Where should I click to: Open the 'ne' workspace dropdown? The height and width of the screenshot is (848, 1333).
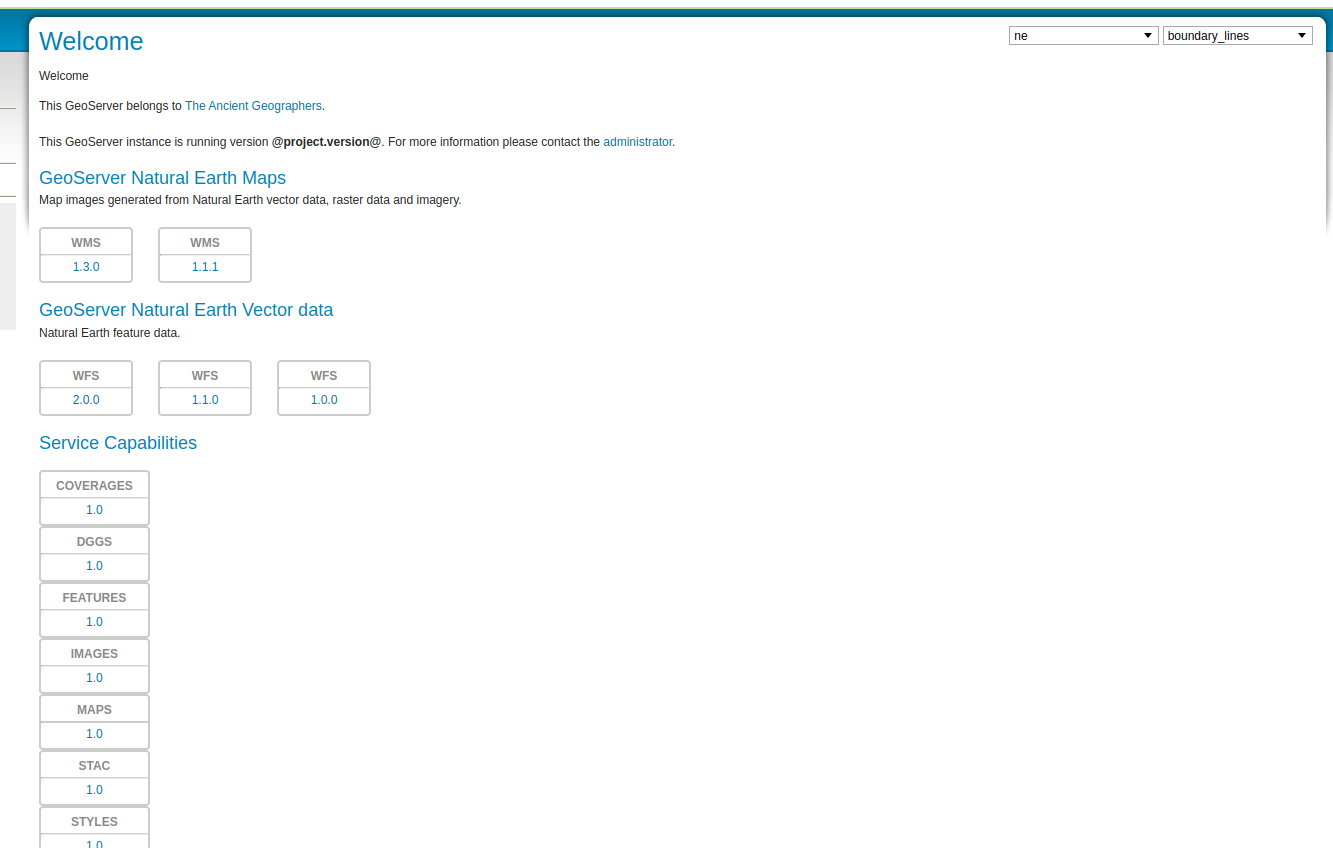click(x=1083, y=36)
